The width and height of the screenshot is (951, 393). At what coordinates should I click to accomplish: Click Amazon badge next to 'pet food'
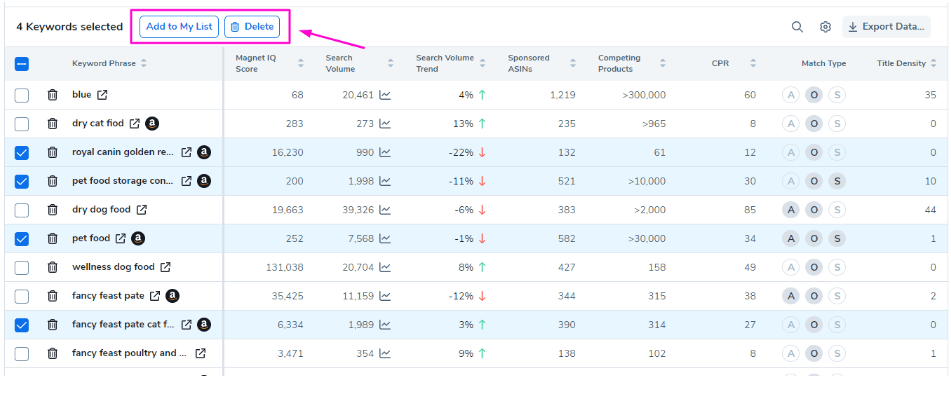pyautogui.click(x=138, y=238)
